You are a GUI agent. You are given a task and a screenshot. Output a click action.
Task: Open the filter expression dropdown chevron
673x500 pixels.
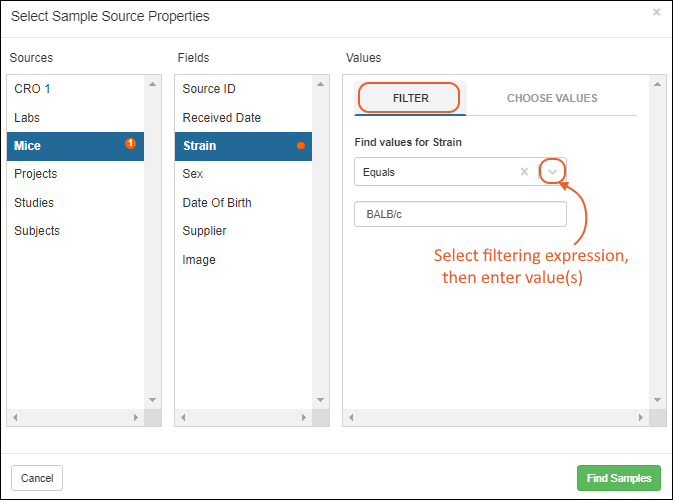click(552, 172)
